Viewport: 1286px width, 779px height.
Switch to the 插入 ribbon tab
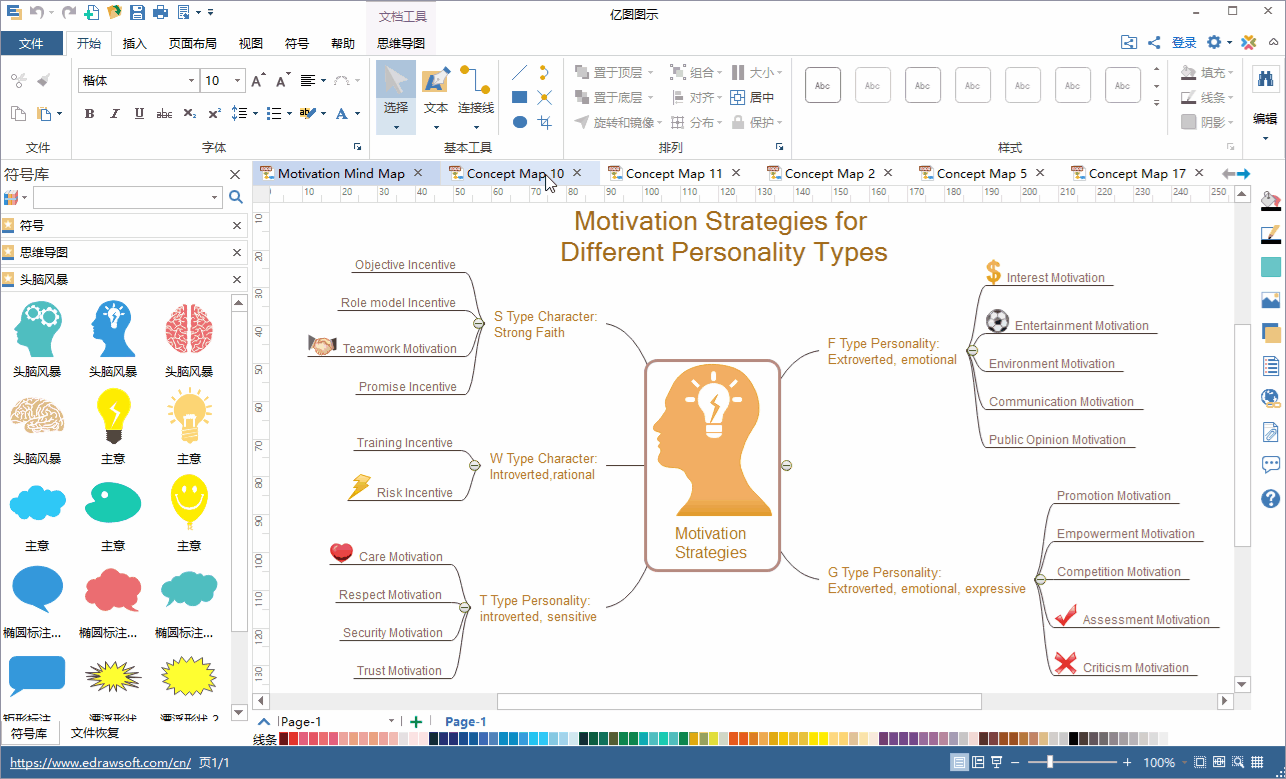point(135,44)
